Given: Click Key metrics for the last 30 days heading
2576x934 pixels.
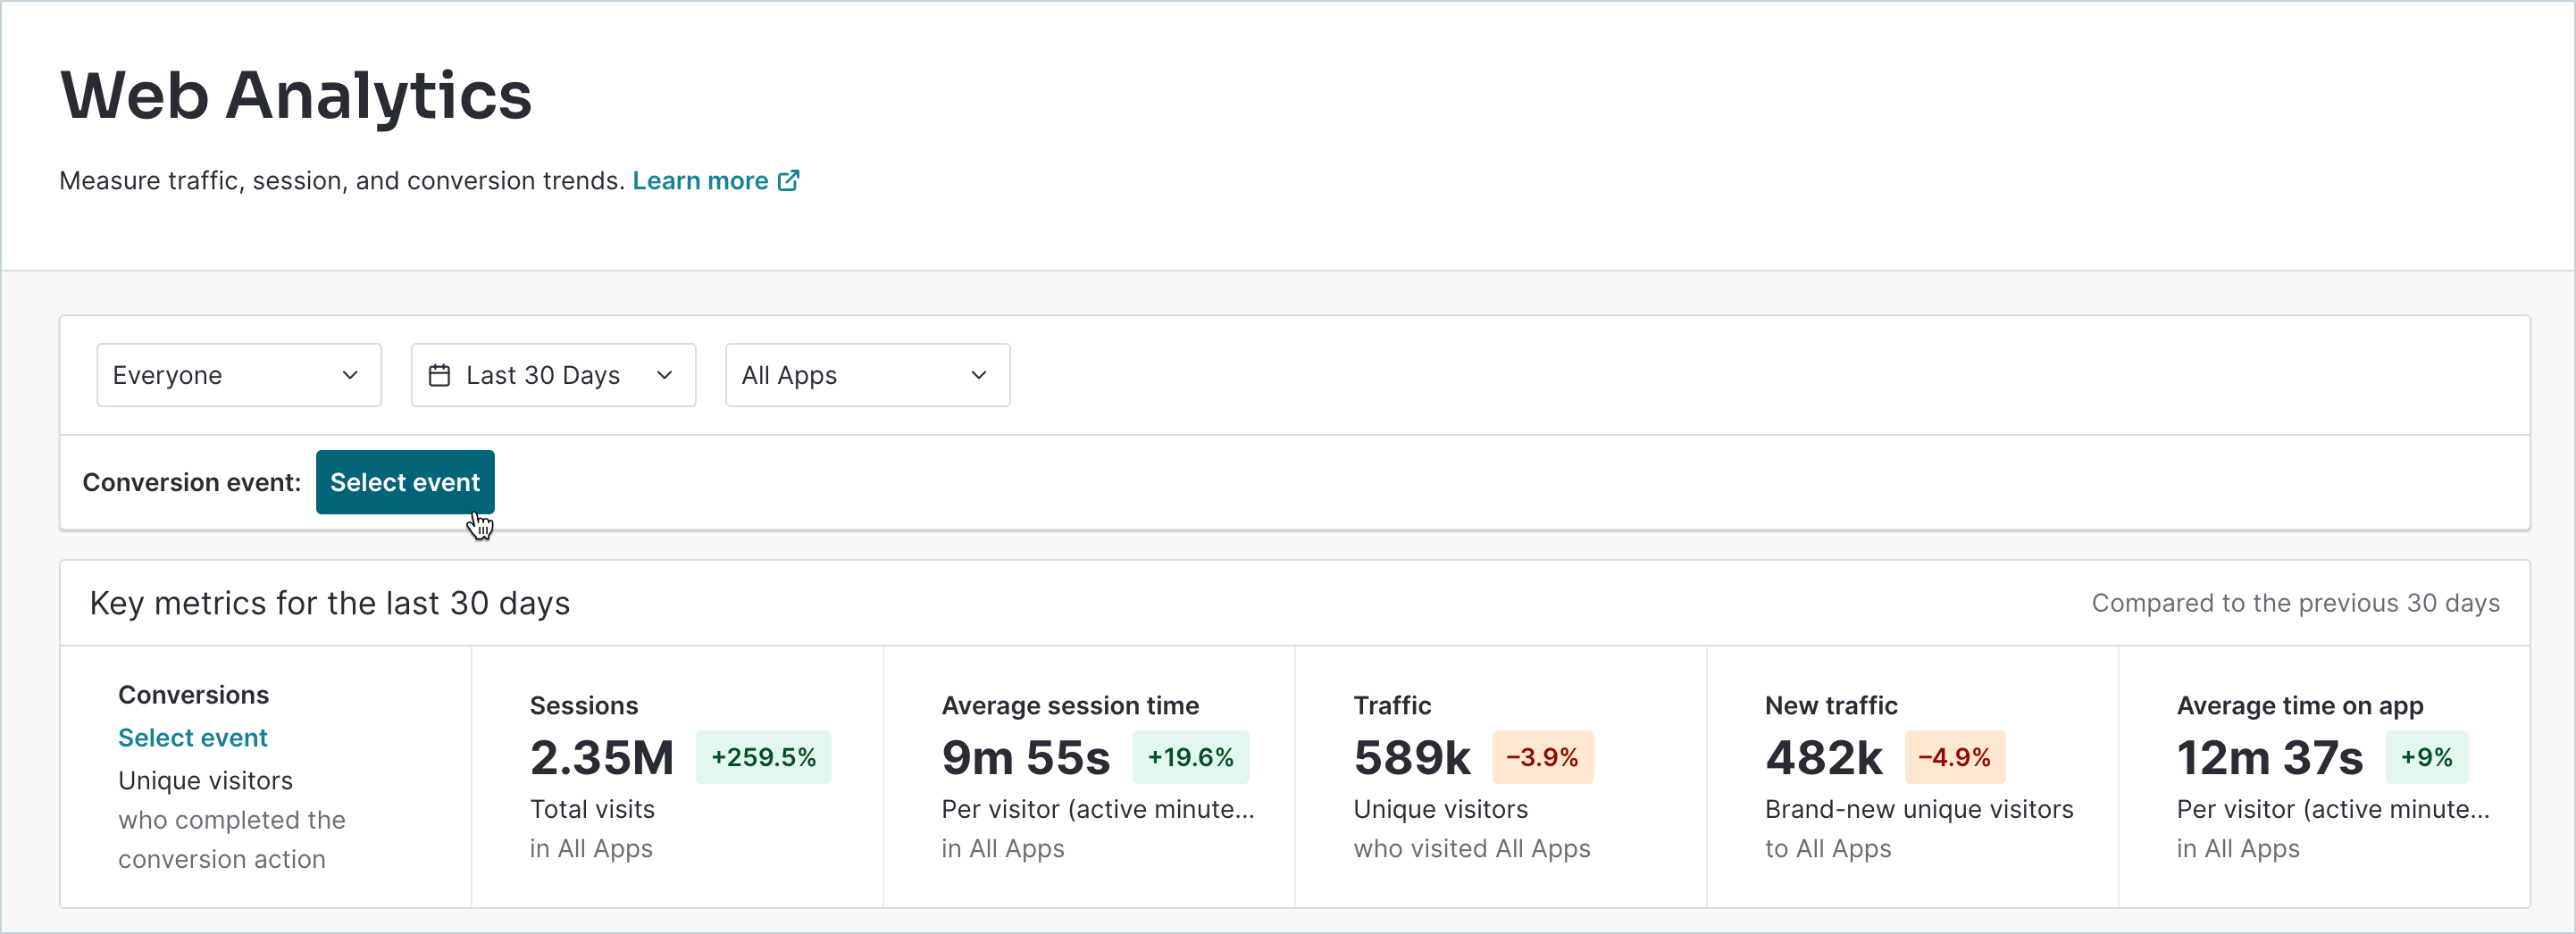Looking at the screenshot, I should coord(330,604).
